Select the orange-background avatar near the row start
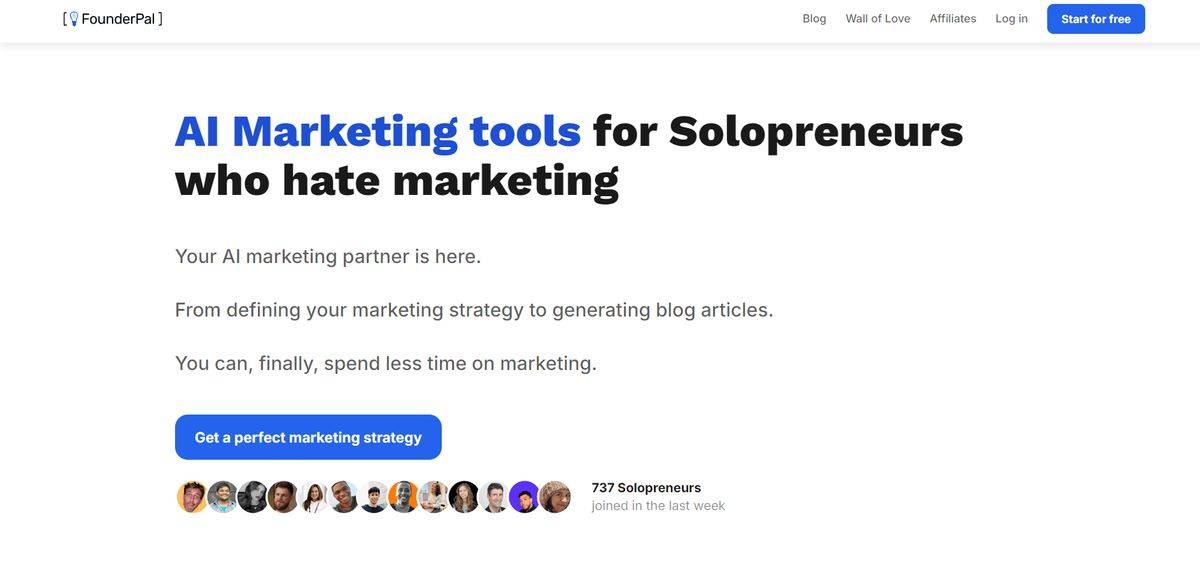This screenshot has height=577, width=1200. [402, 495]
